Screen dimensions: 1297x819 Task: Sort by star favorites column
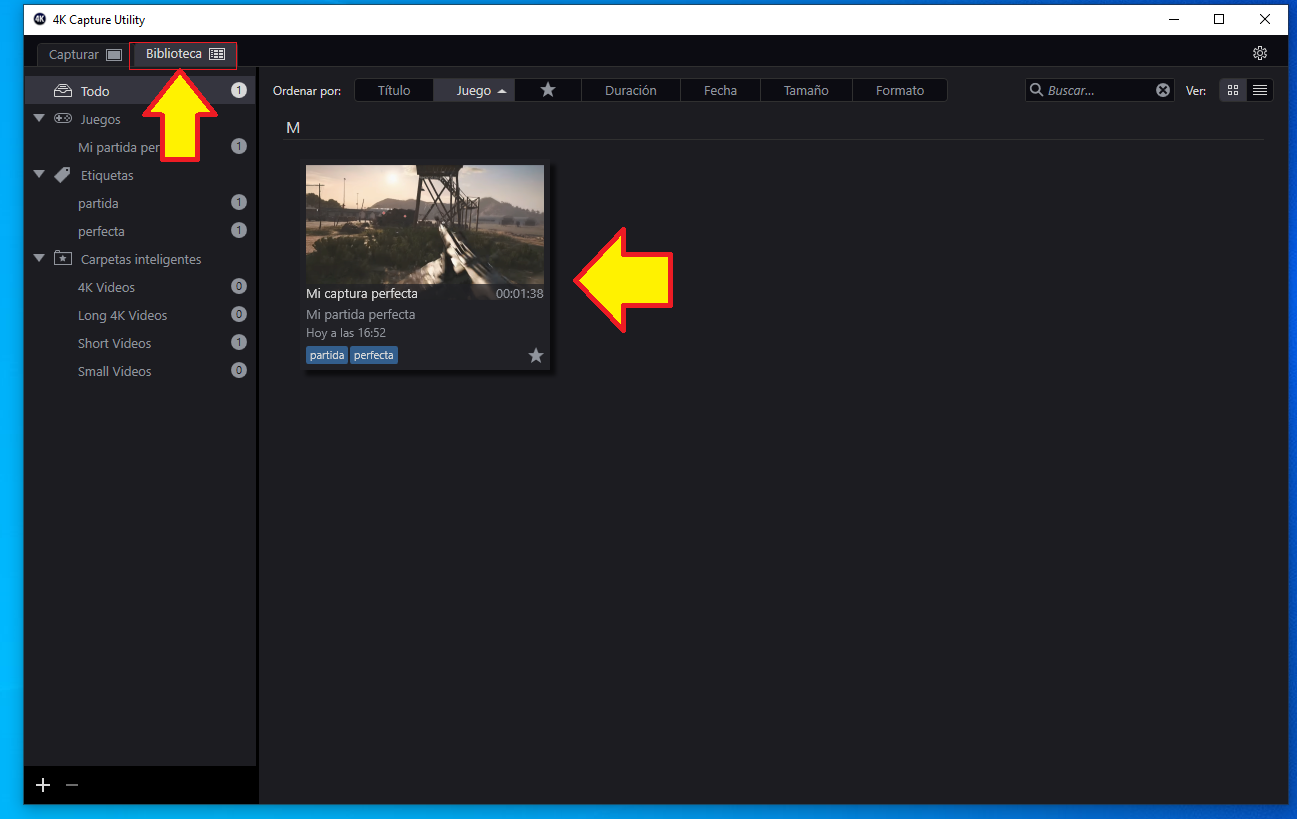tap(547, 90)
